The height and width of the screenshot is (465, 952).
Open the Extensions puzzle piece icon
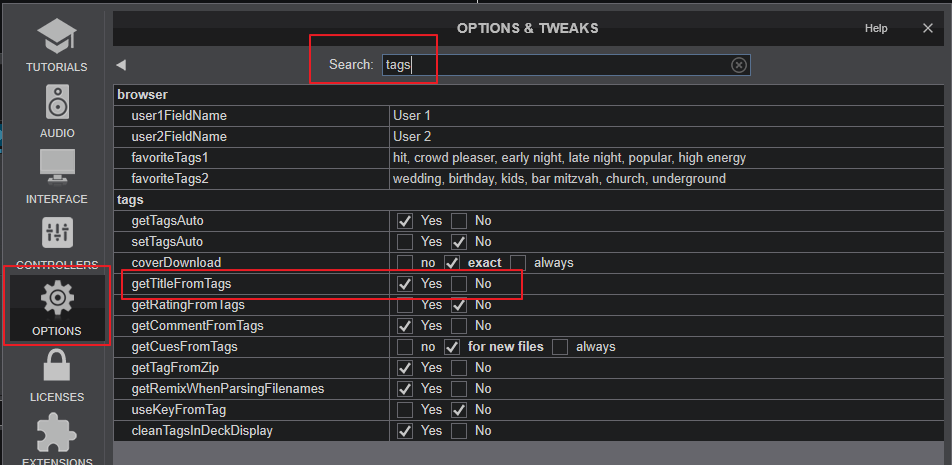[x=57, y=432]
